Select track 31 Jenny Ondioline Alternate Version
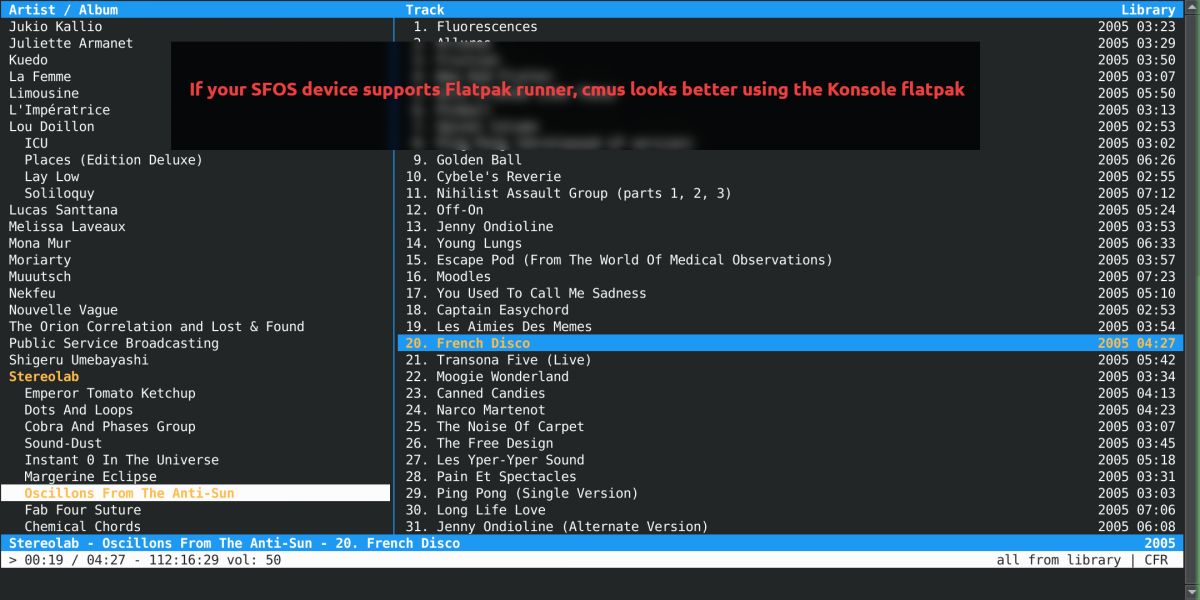Screen dimensions: 1200x600 pyautogui.click(x=571, y=527)
